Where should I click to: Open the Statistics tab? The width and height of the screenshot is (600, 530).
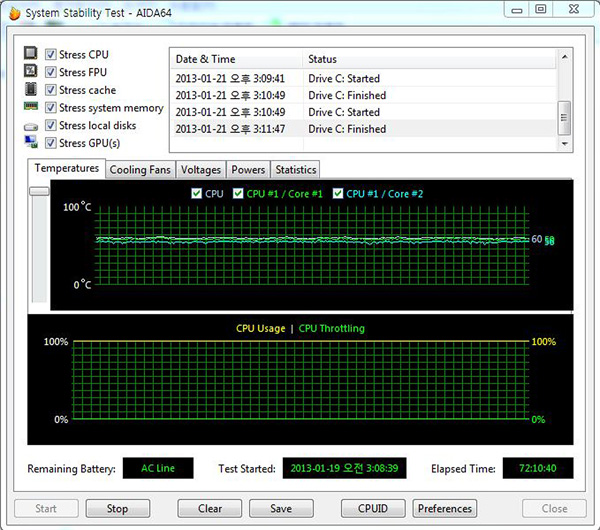point(296,170)
